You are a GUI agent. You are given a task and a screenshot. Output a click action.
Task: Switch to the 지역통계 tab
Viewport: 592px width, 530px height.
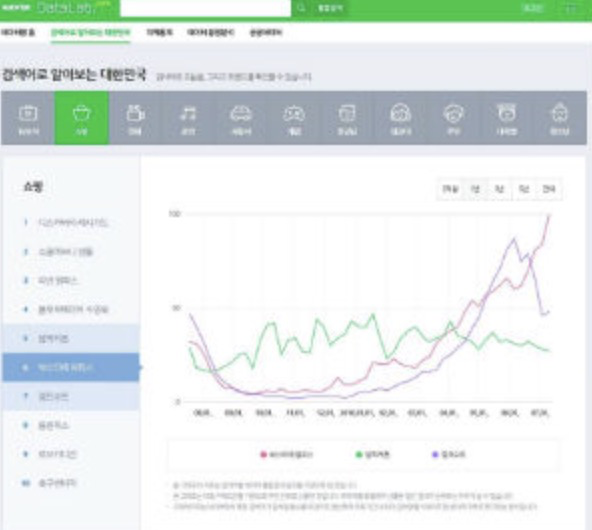point(159,32)
